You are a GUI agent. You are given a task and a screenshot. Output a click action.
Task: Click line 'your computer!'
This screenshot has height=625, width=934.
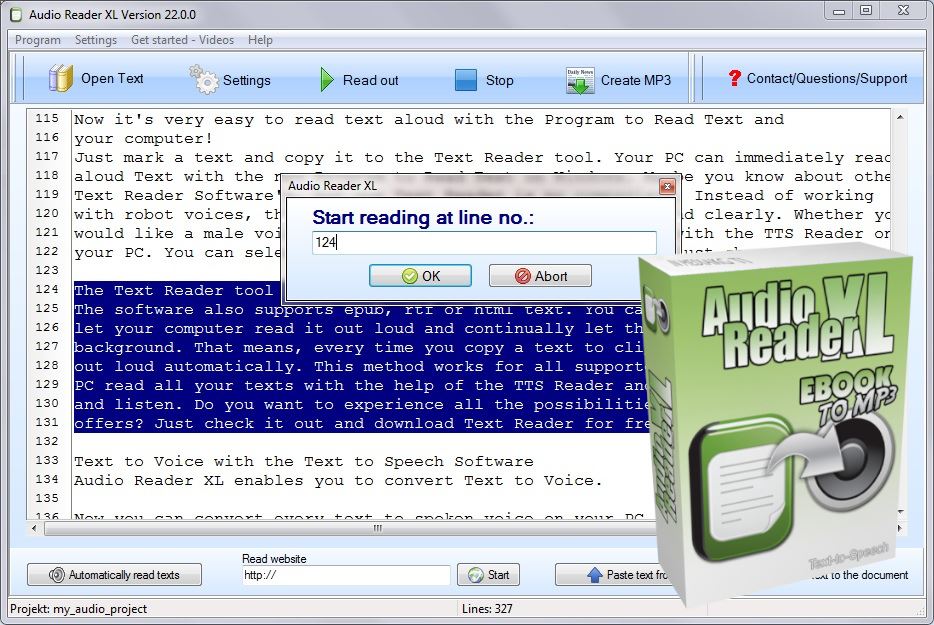point(143,139)
